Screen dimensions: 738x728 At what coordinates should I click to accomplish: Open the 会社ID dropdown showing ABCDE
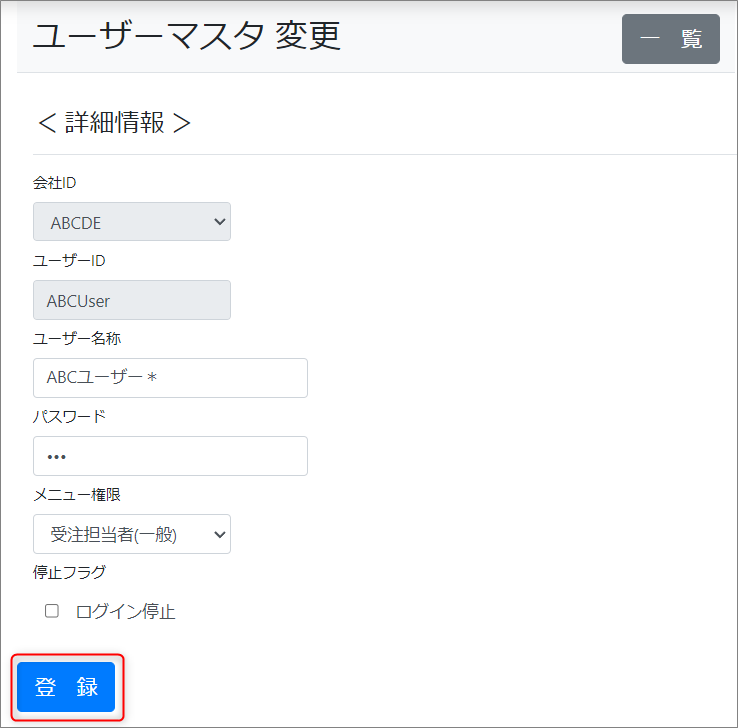coord(131,222)
